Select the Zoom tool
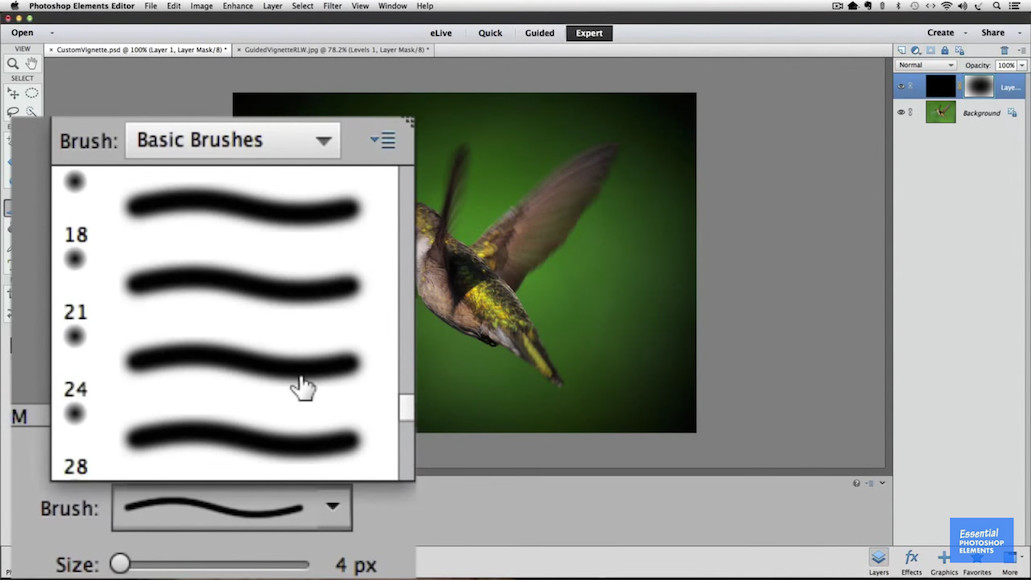Image resolution: width=1031 pixels, height=580 pixels. (x=12, y=64)
